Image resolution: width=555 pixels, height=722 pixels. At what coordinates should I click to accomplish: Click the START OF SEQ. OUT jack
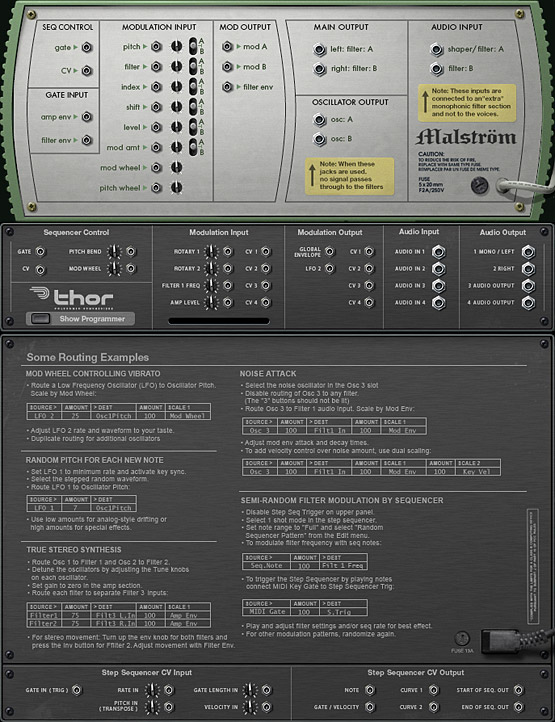pyautogui.click(x=519, y=690)
